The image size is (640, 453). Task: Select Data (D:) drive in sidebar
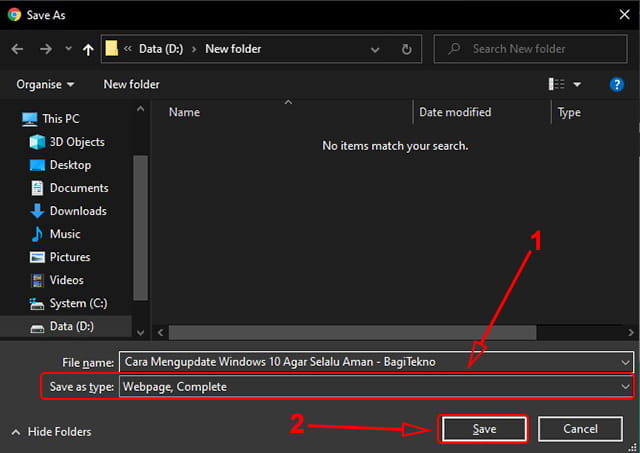tap(71, 326)
